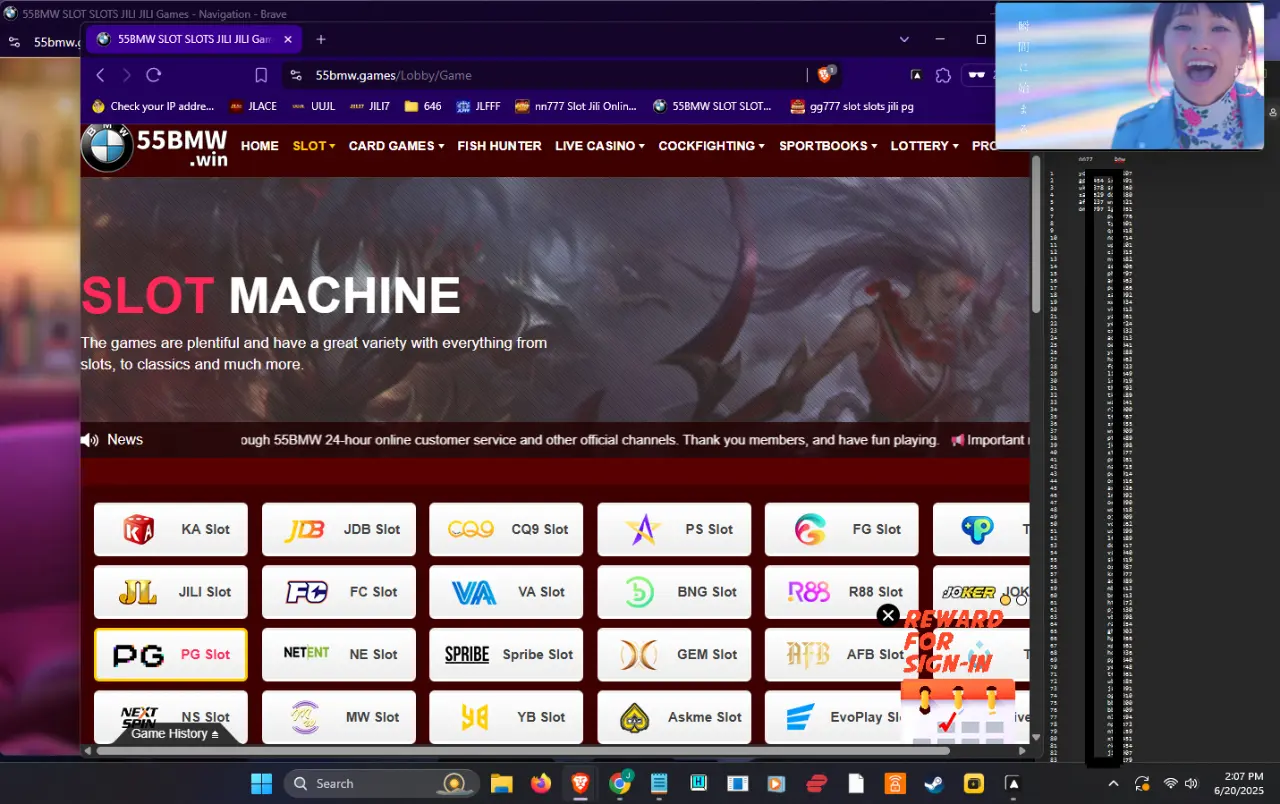Open the GEM Slot provider tile

tap(674, 654)
